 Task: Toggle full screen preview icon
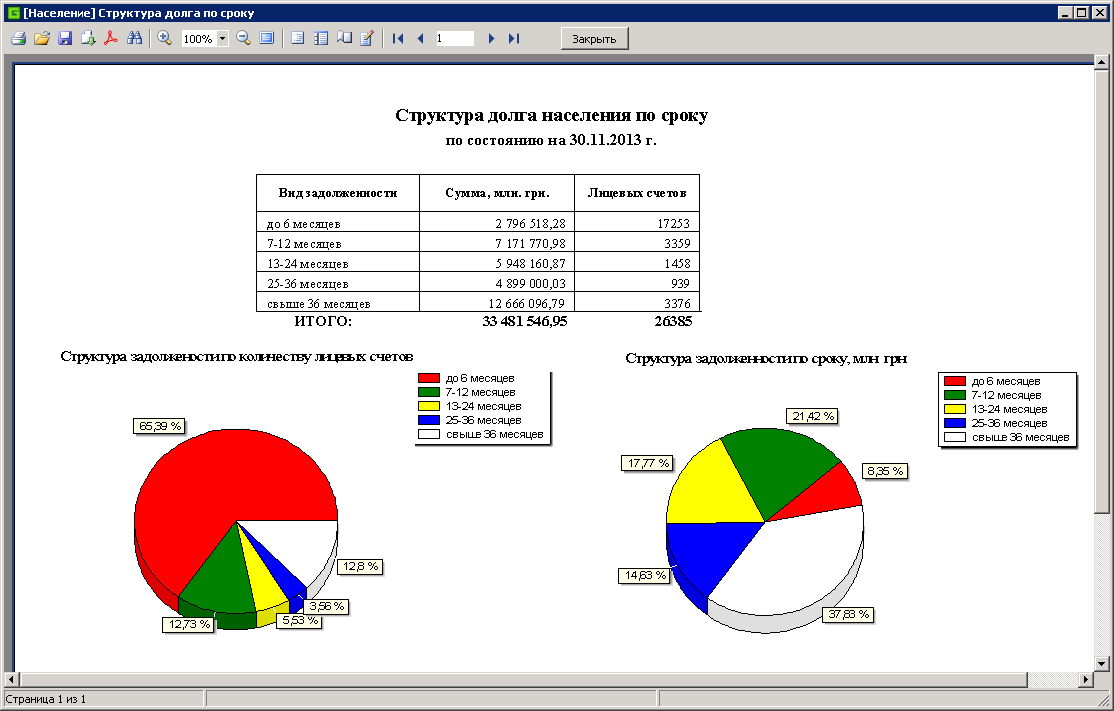click(266, 38)
